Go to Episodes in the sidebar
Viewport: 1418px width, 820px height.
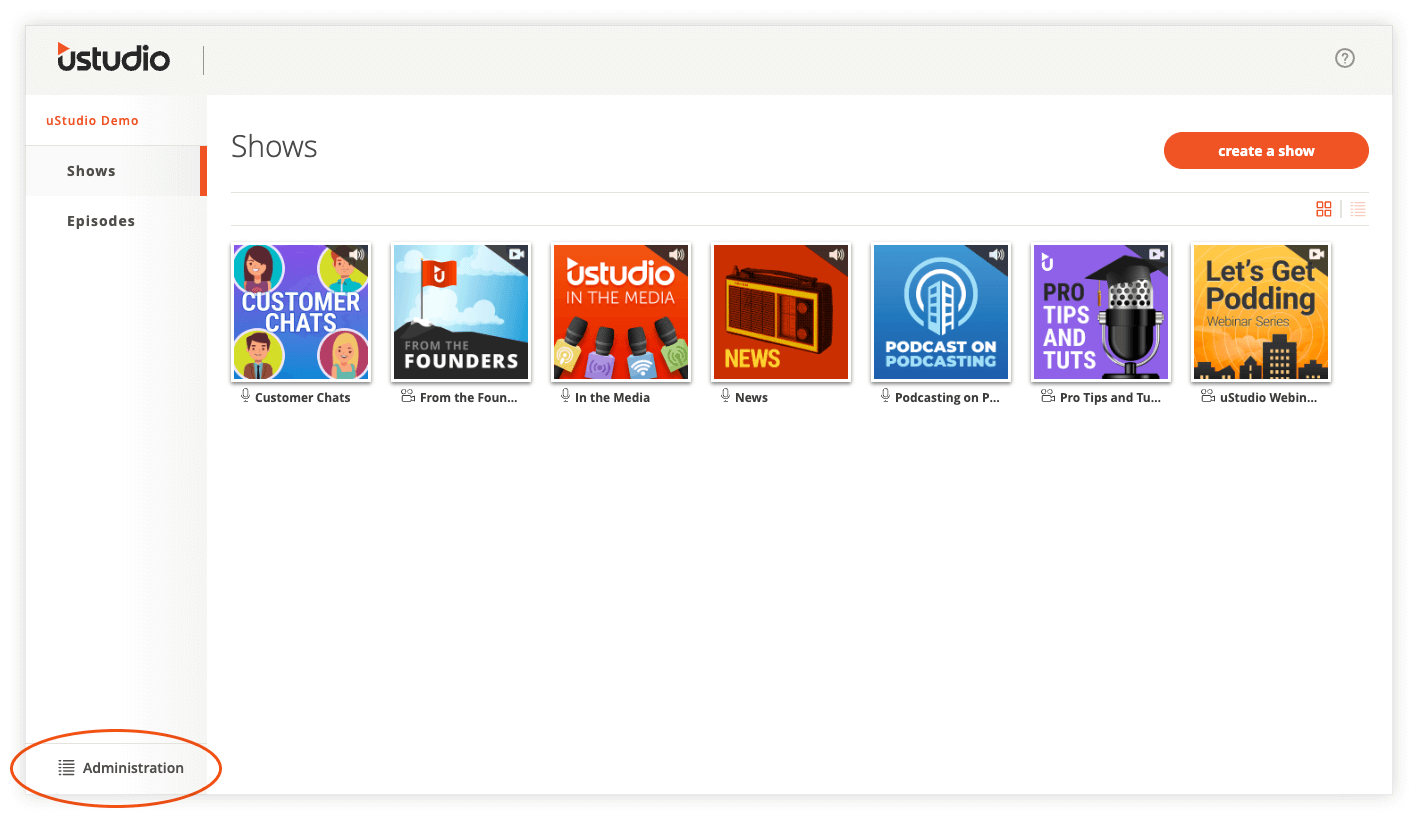[116, 221]
